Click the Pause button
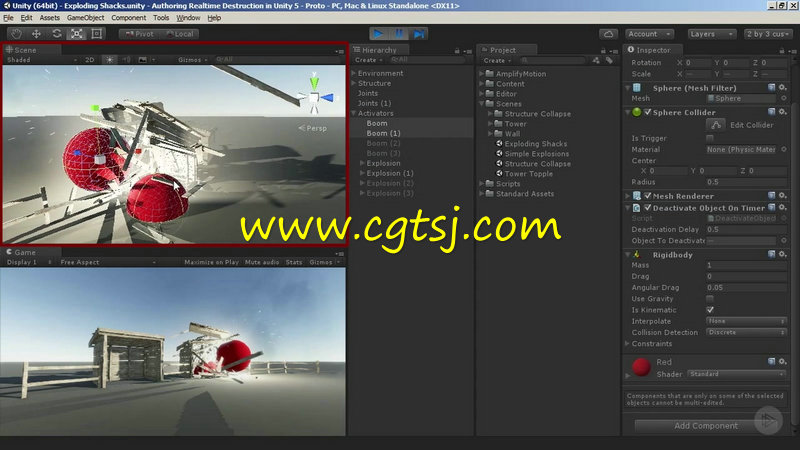This screenshot has height=450, width=800. tap(398, 34)
